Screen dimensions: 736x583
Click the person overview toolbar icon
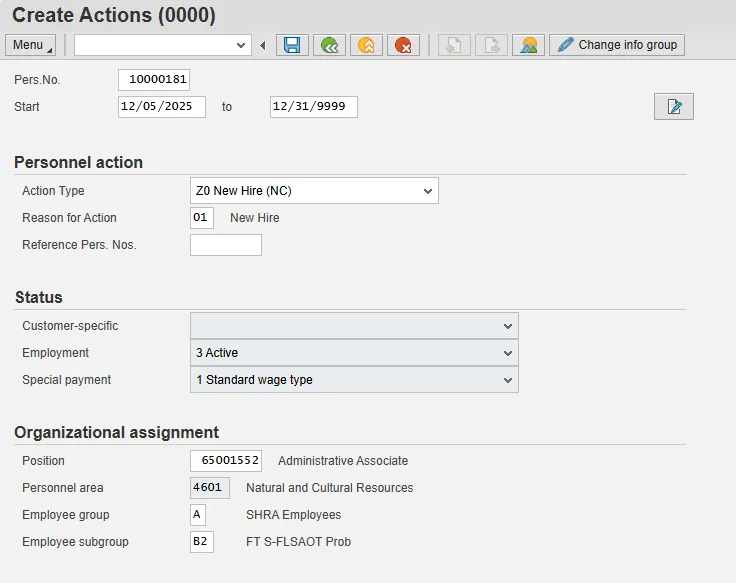pos(528,45)
